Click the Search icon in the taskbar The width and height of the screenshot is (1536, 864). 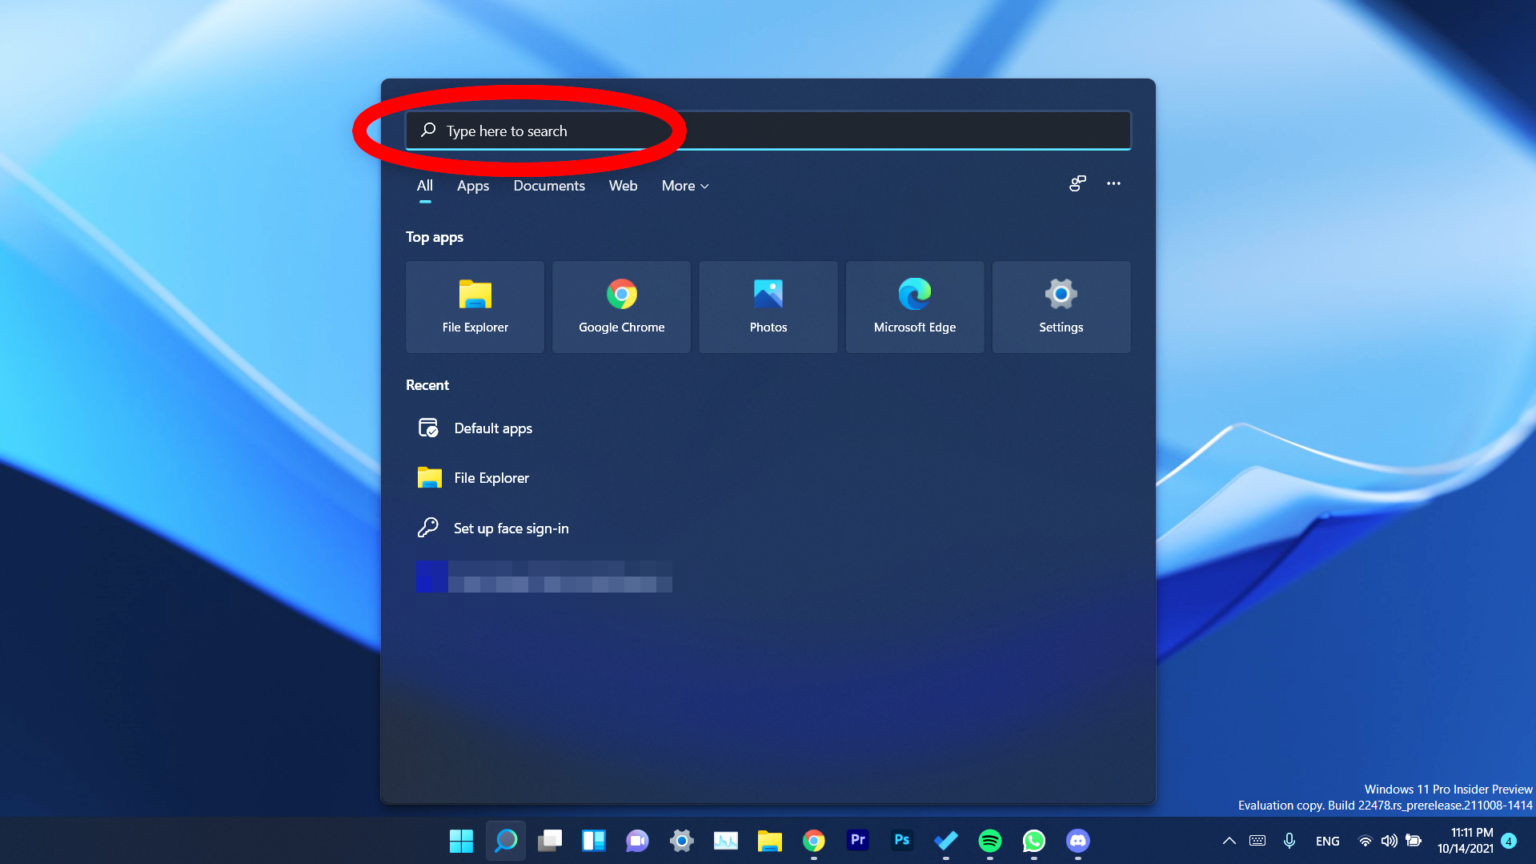click(506, 841)
